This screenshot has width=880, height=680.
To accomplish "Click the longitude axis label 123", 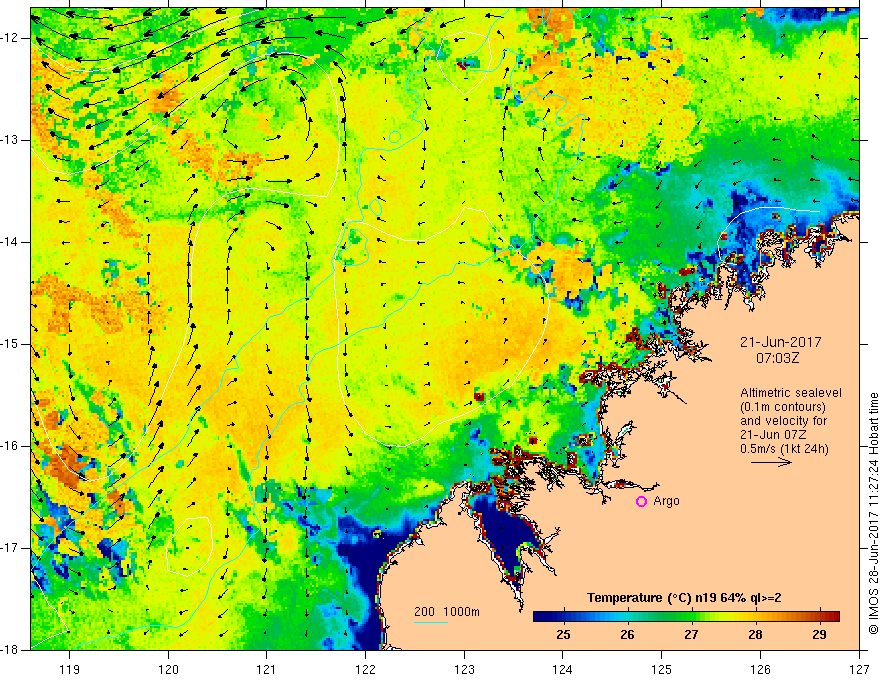I will coord(464,669).
